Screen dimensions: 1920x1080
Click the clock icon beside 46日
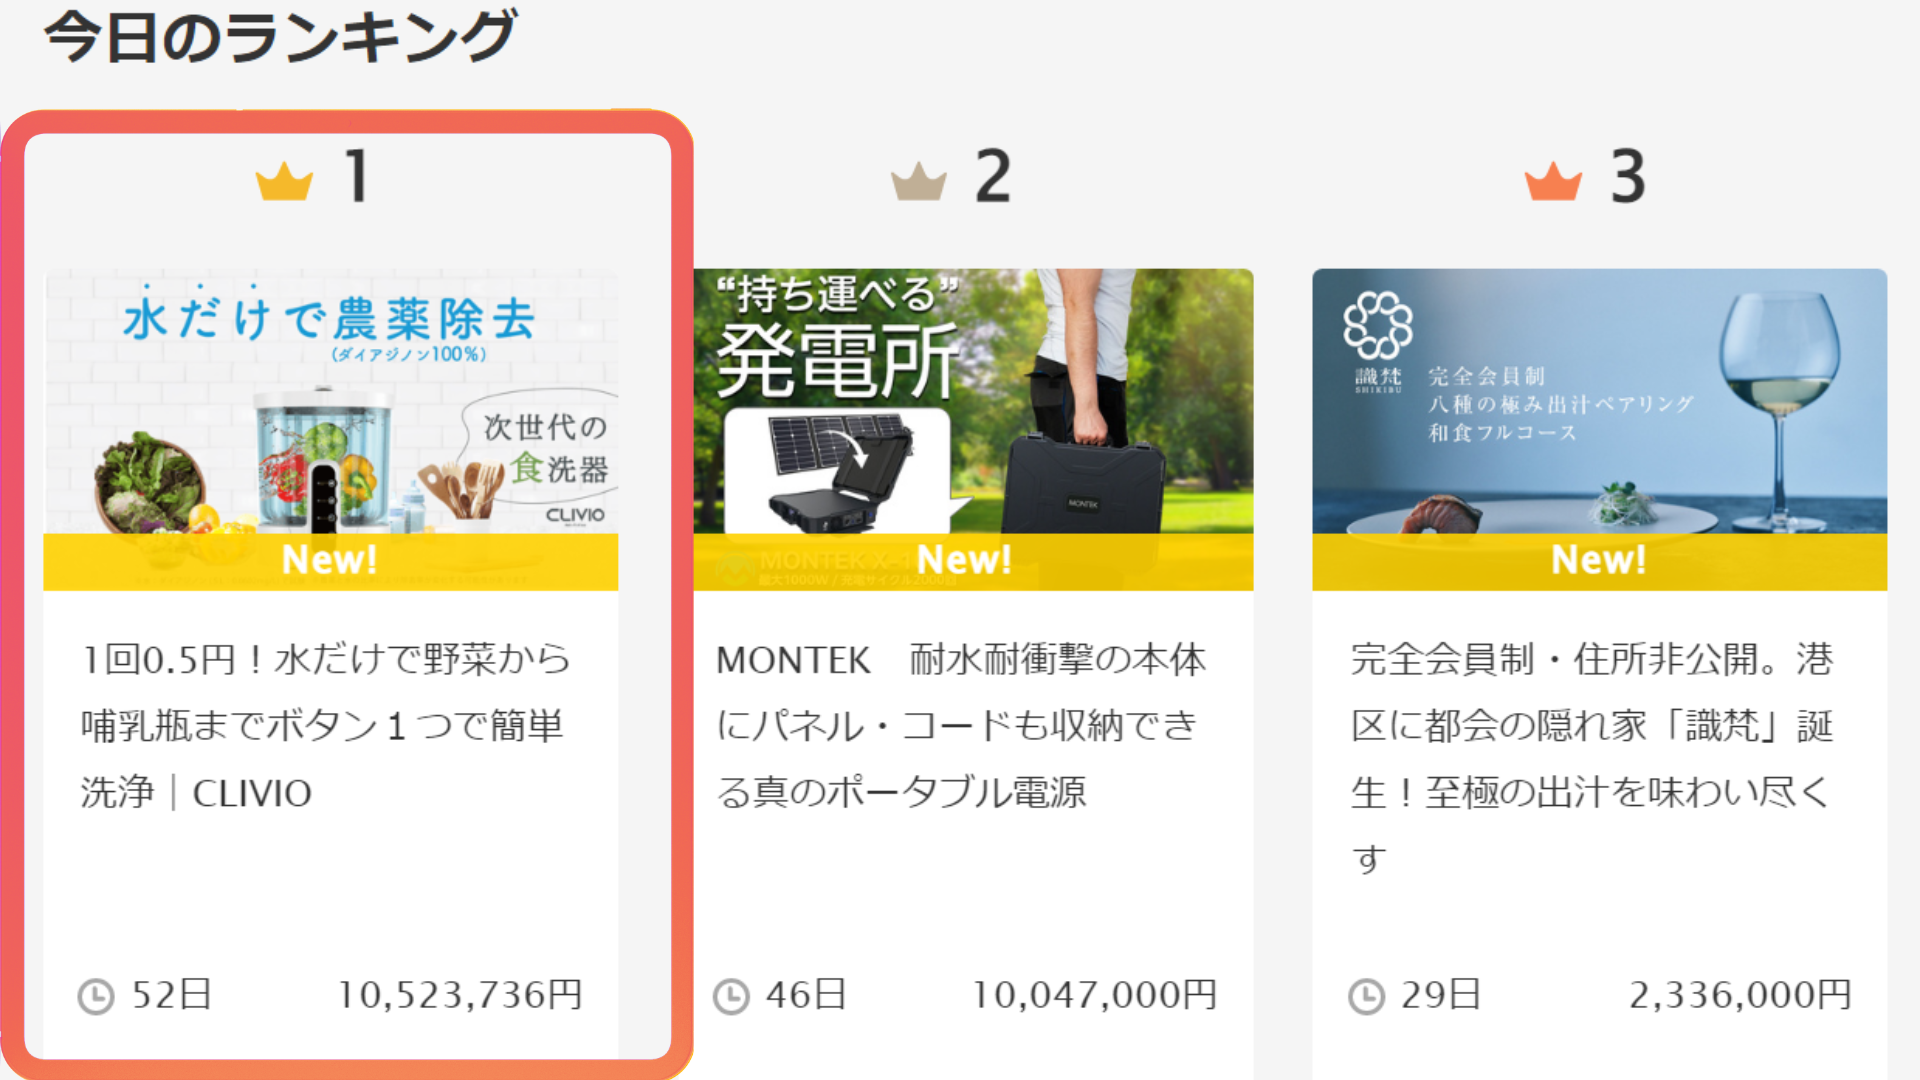point(731,996)
